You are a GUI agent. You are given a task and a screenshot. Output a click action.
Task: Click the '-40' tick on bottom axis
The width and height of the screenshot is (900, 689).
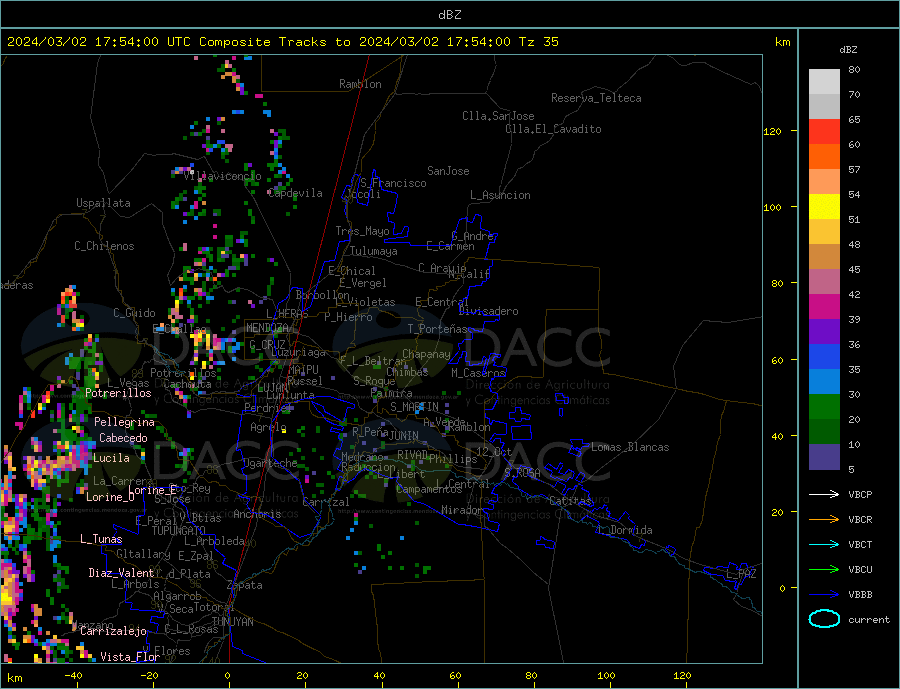click(73, 676)
